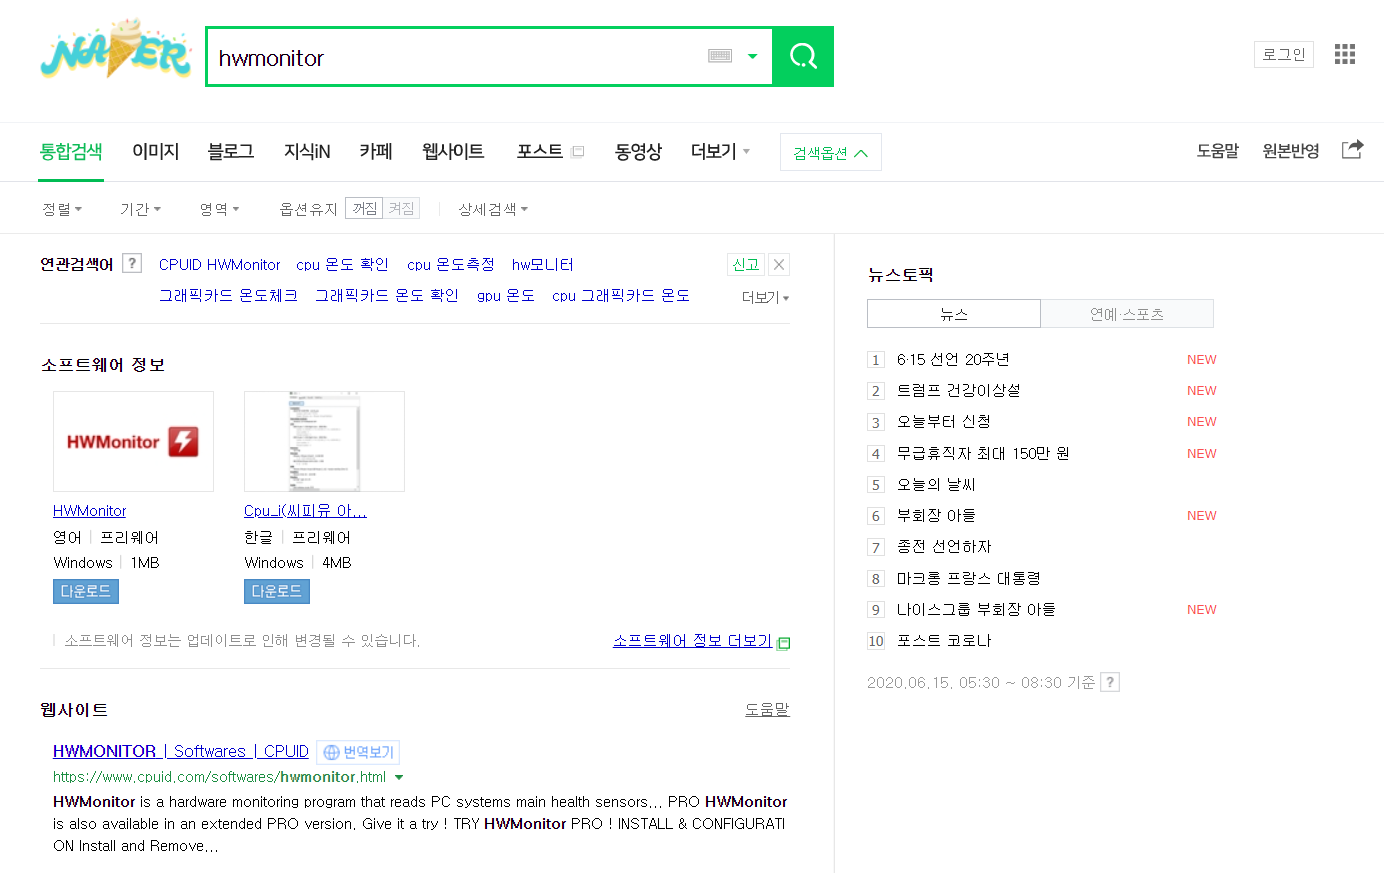Image resolution: width=1384 pixels, height=873 pixels.
Task: Open the HWMonitor software title link
Action: 89,511
